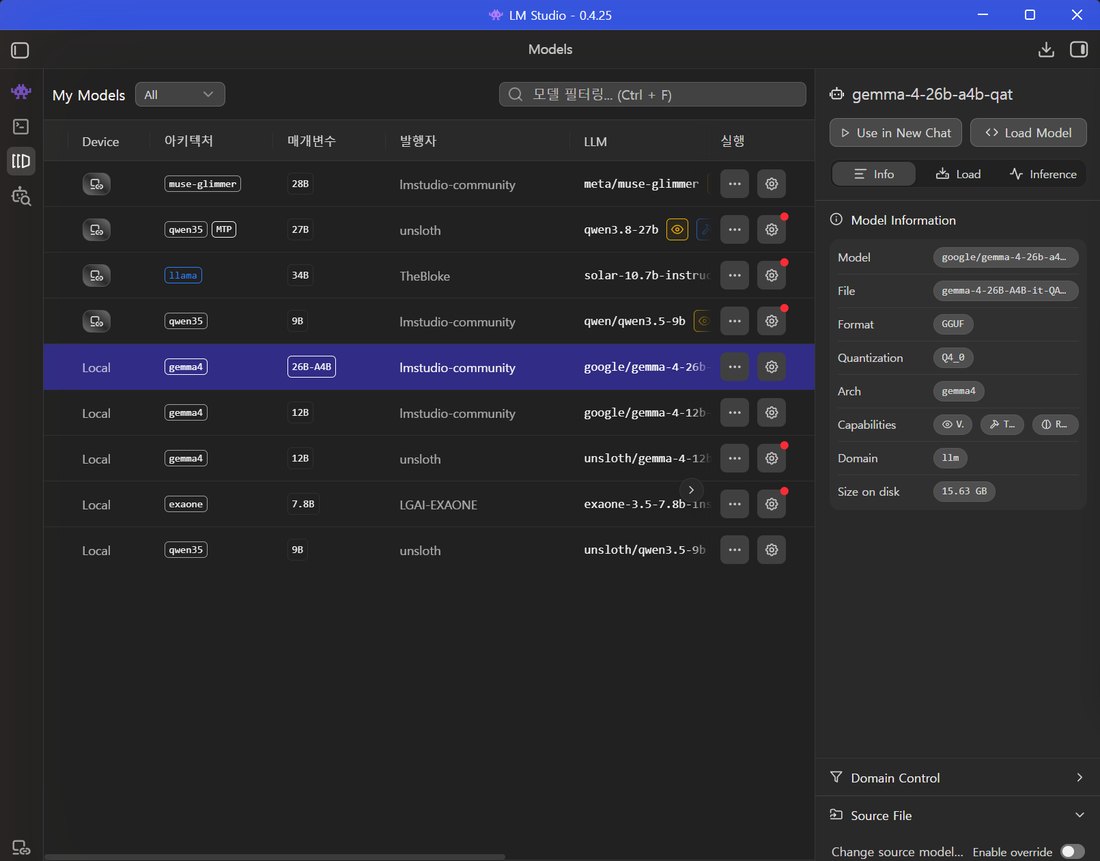This screenshot has height=861, width=1100.
Task: Click TheBloke publisher cell
Action: tap(424, 276)
